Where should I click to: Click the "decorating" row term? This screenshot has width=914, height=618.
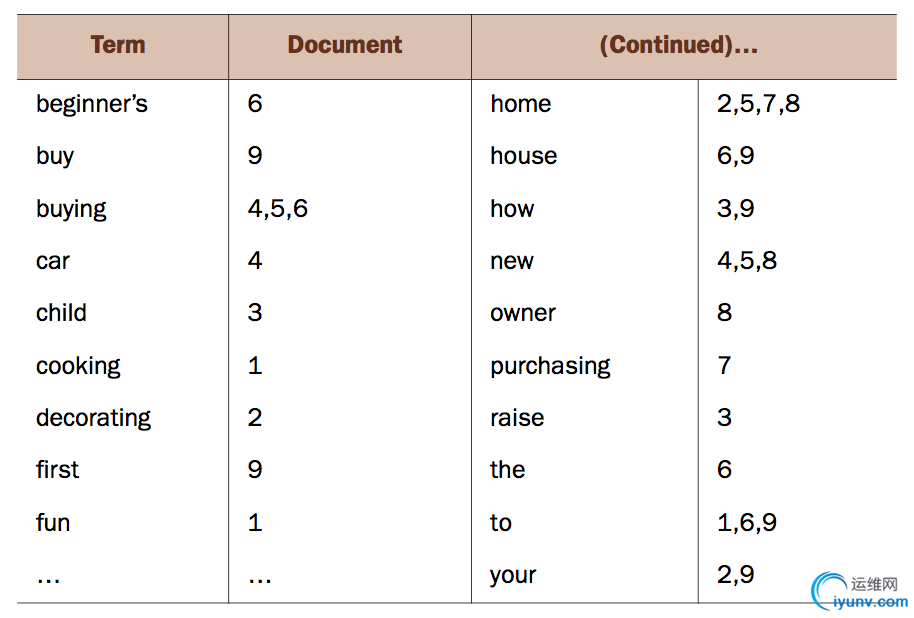[93, 418]
